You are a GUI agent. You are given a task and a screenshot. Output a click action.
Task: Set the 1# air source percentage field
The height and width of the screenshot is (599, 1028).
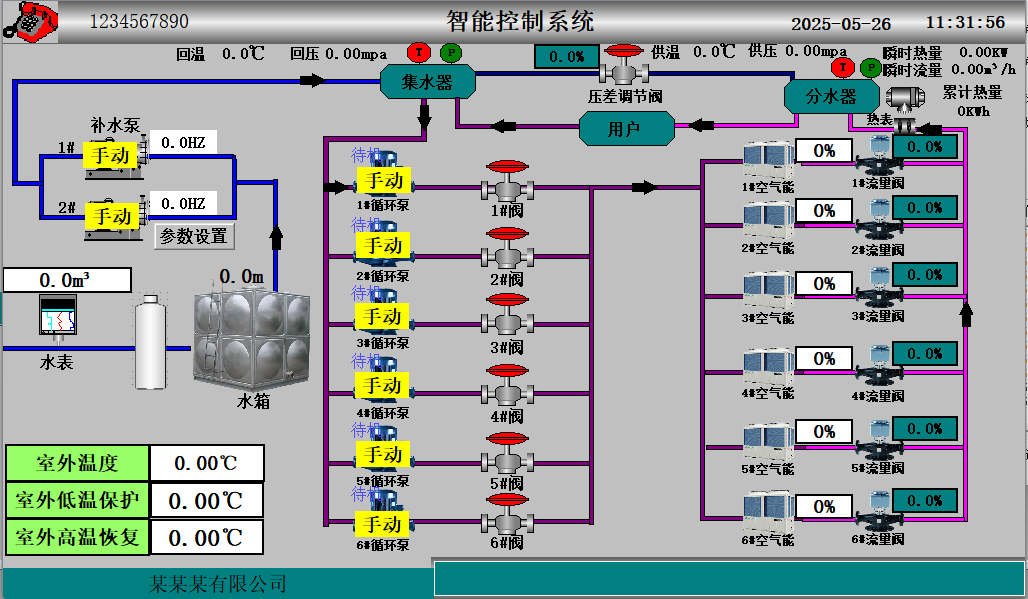tap(824, 151)
